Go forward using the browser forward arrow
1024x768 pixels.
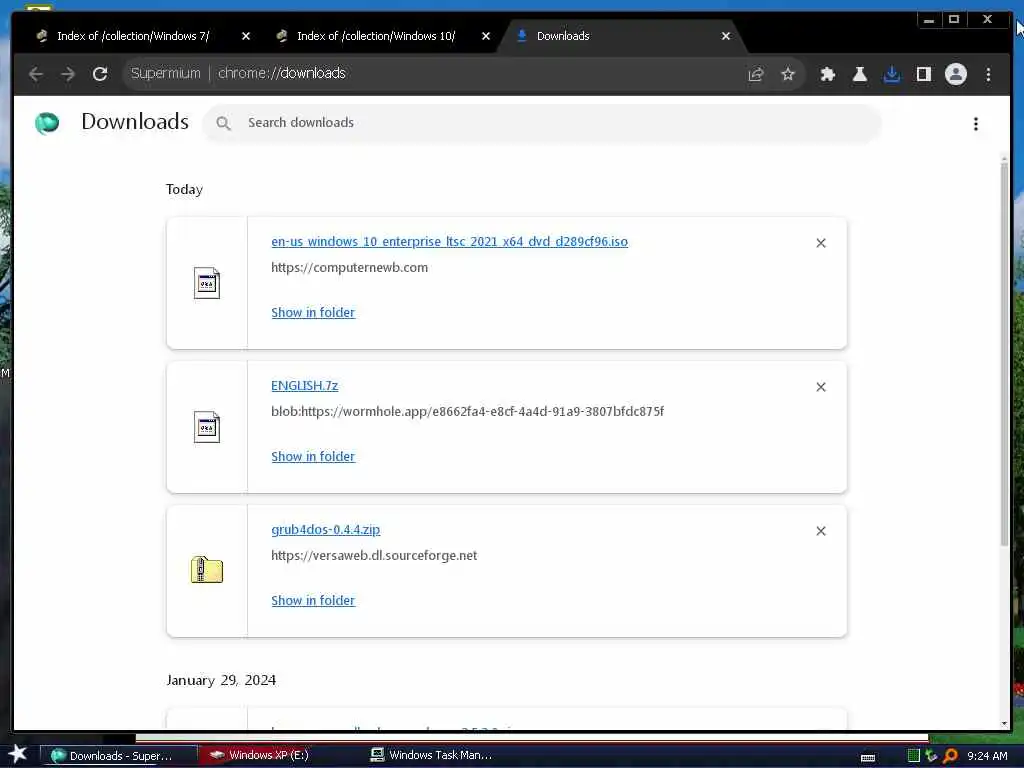tap(68, 74)
